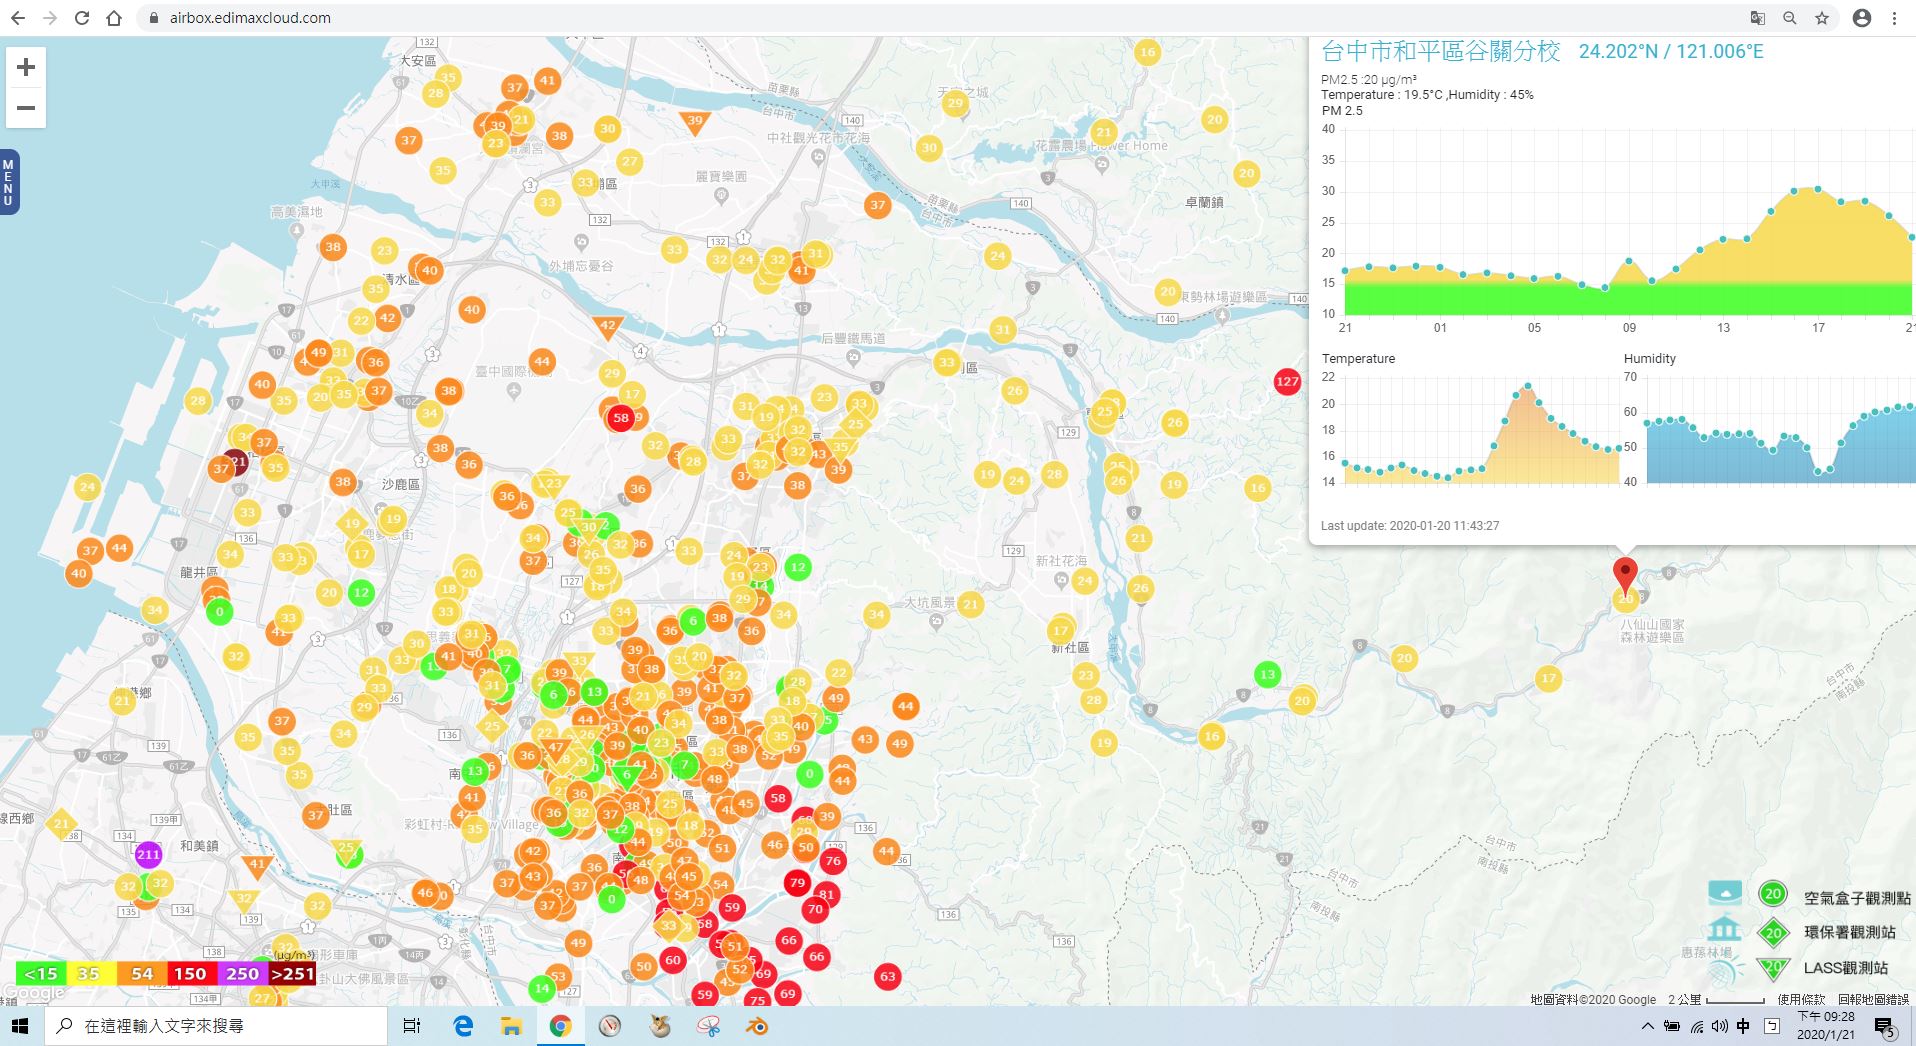
Task: Toggle the Airbox cloud-box layer icon
Action: click(1725, 892)
